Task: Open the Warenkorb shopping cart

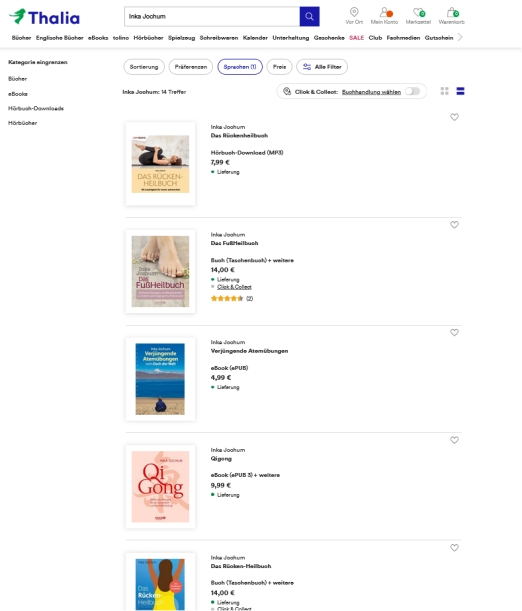Action: coord(451,16)
